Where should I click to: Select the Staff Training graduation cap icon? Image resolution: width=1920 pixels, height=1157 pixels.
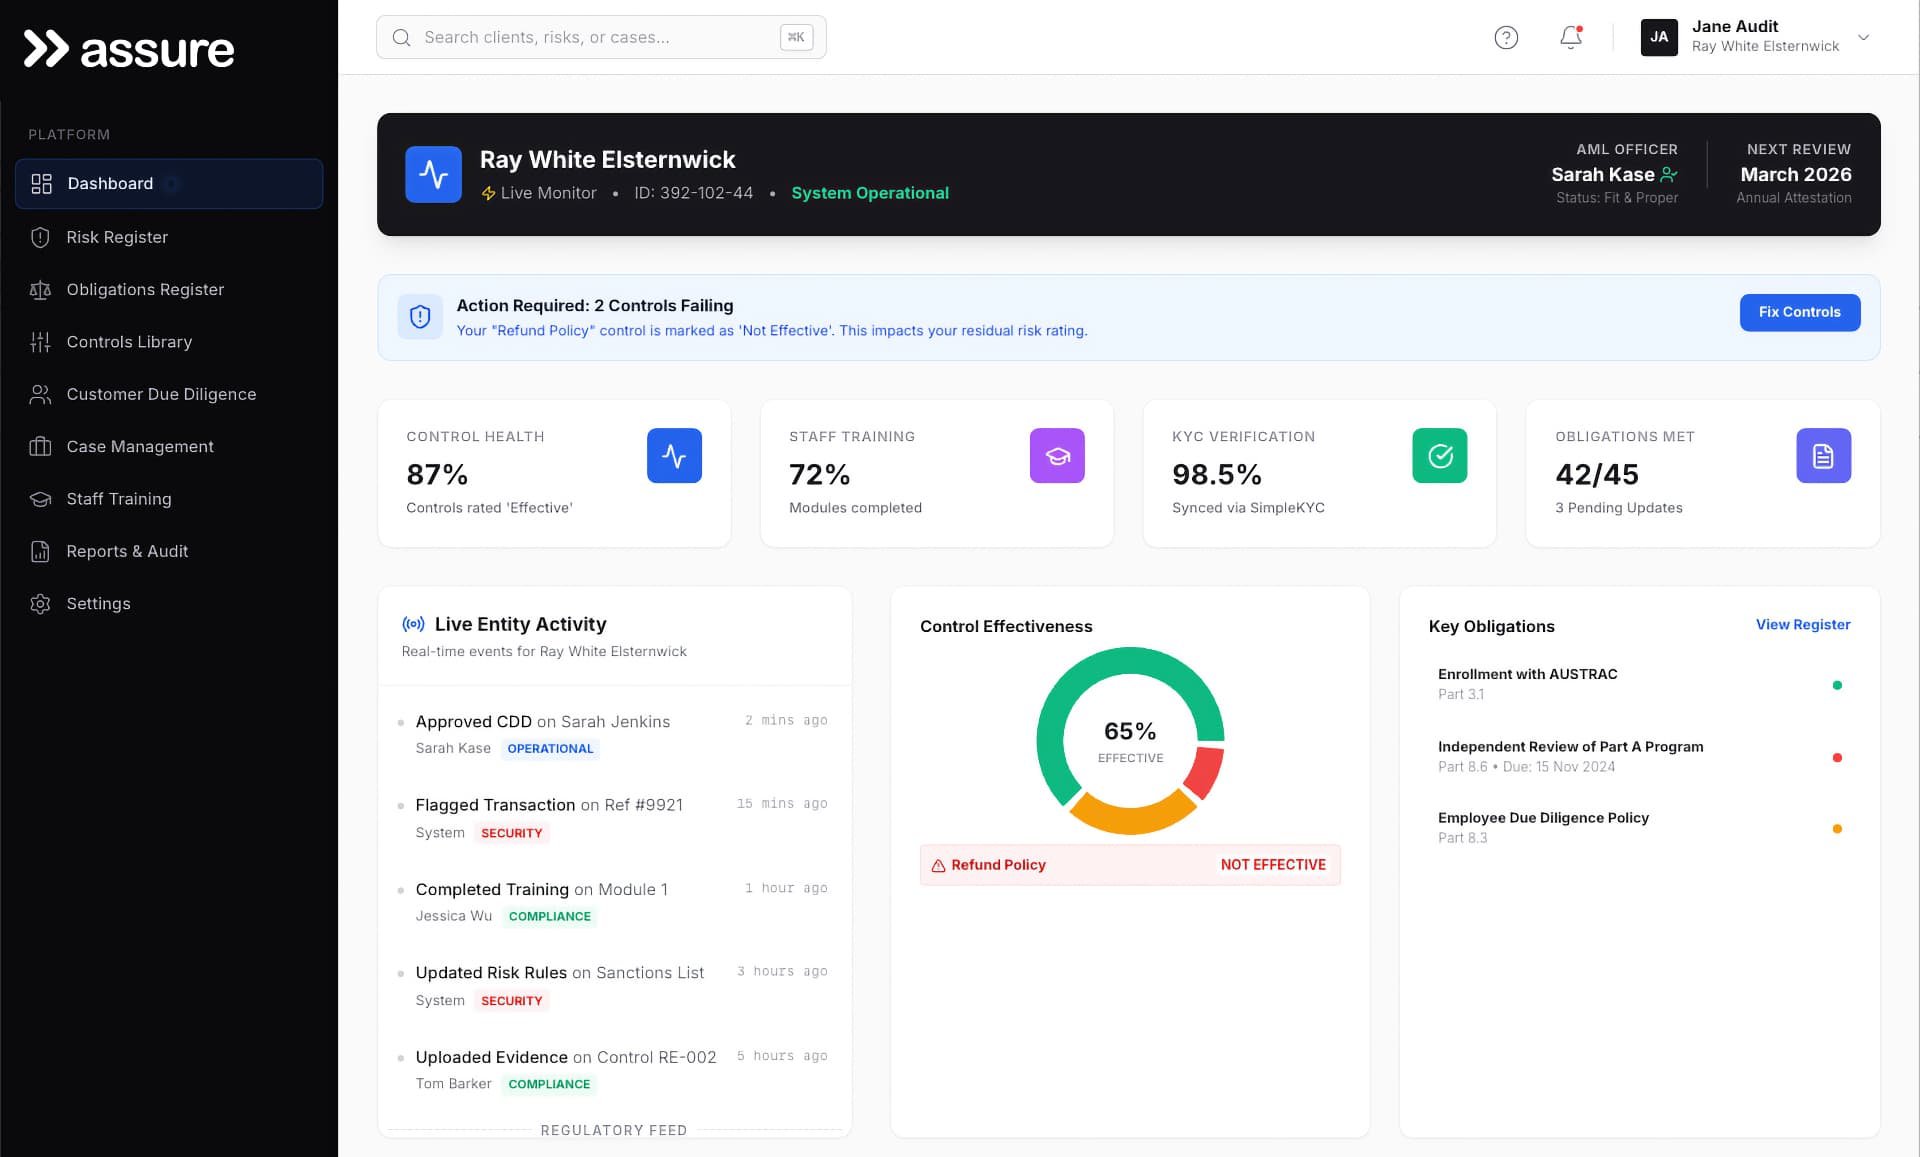pos(40,498)
